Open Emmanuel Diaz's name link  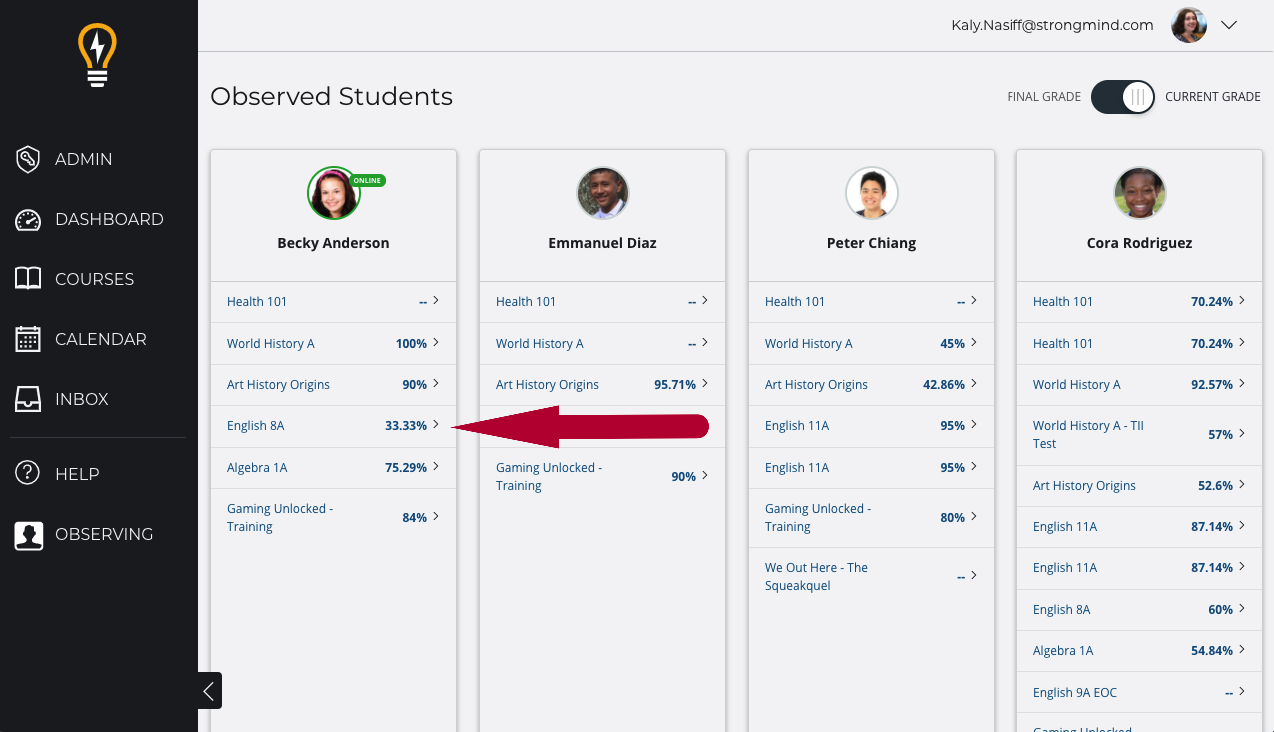(602, 243)
